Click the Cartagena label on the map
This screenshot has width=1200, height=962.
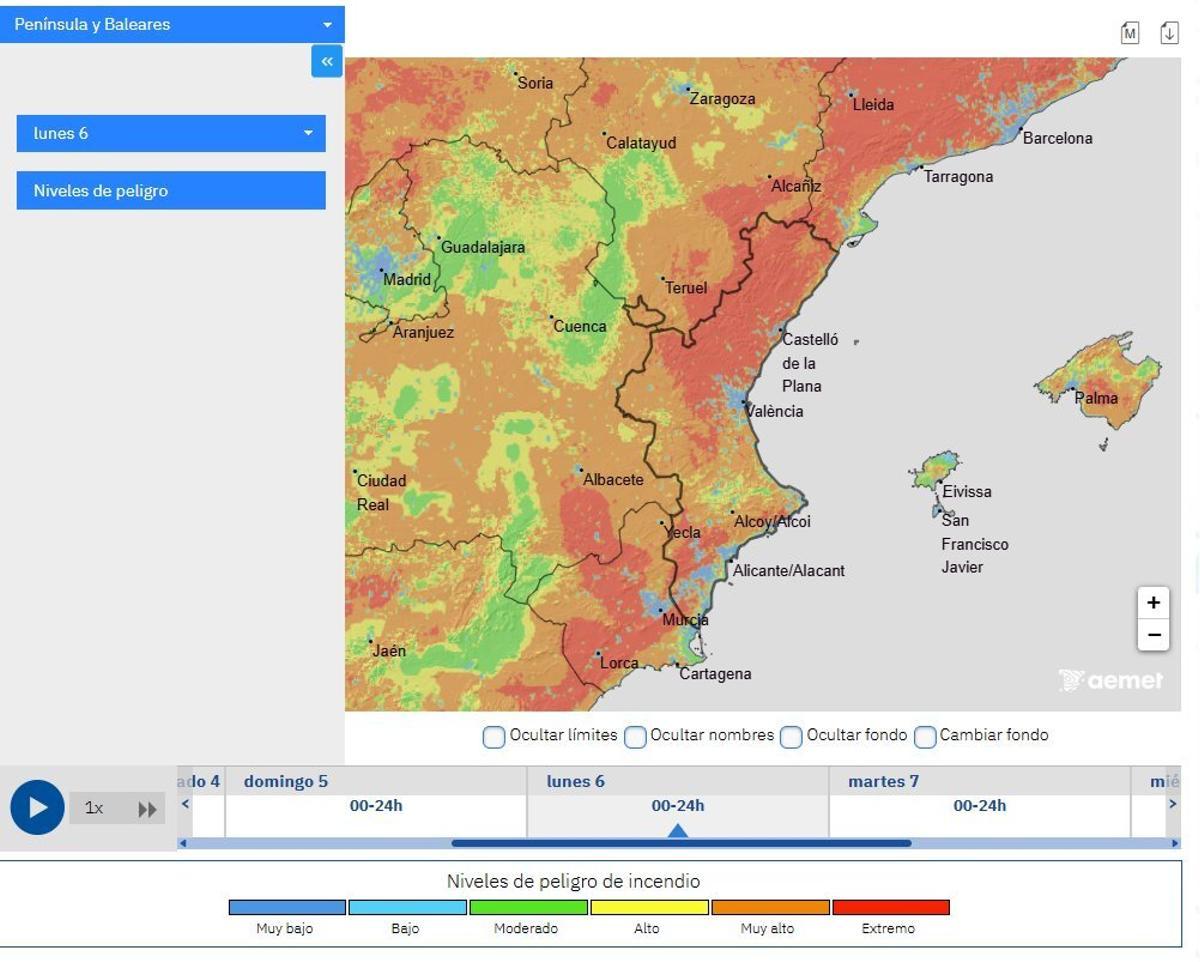[x=715, y=674]
